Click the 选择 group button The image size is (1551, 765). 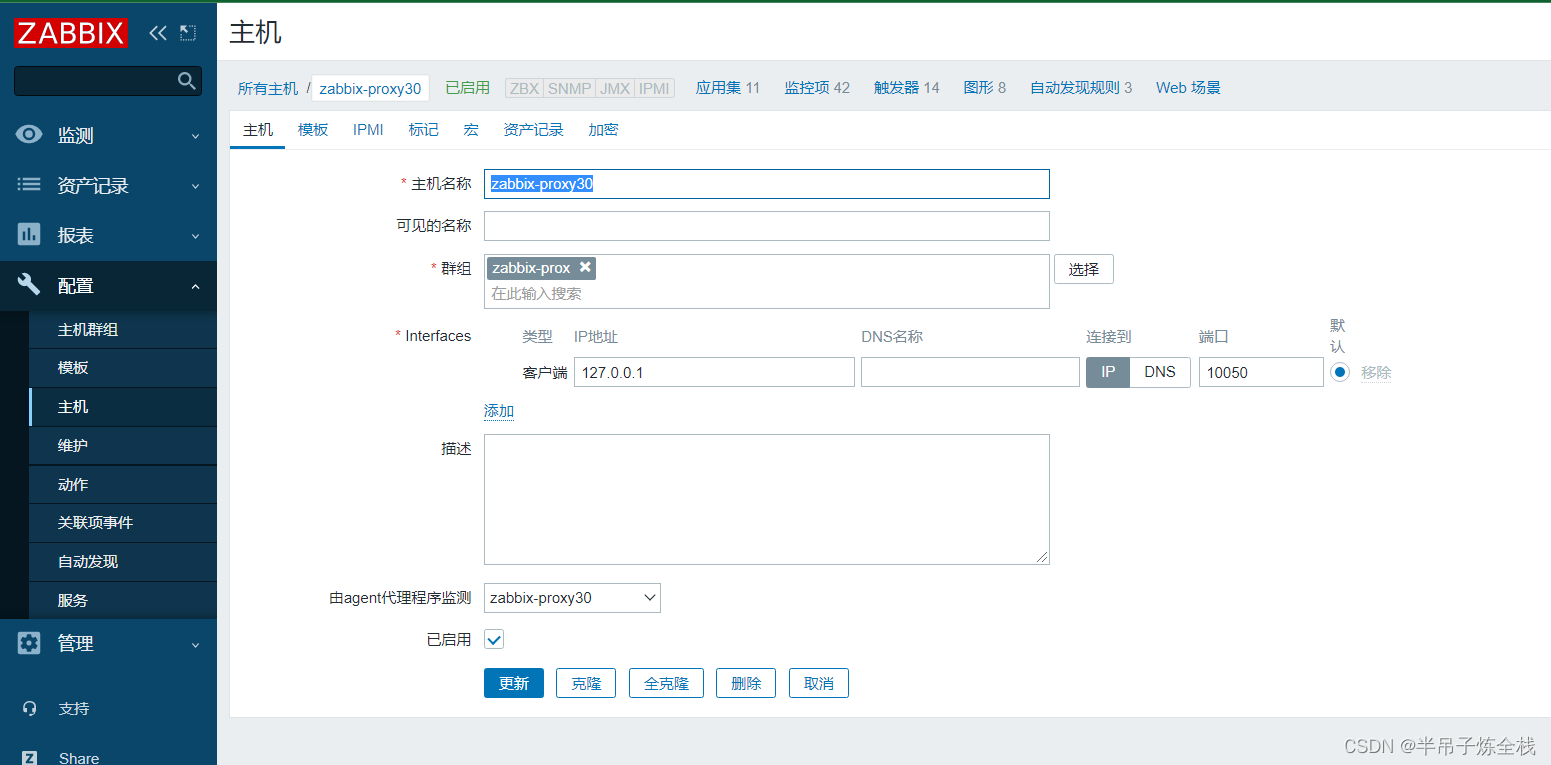tap(1084, 269)
